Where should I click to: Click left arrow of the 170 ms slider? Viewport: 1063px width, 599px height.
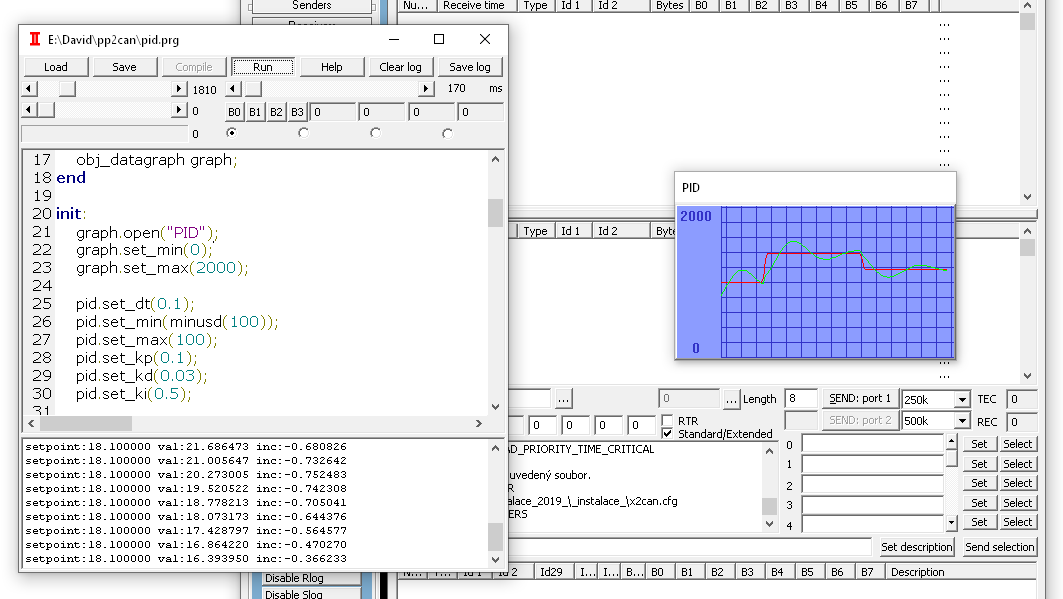(233, 89)
